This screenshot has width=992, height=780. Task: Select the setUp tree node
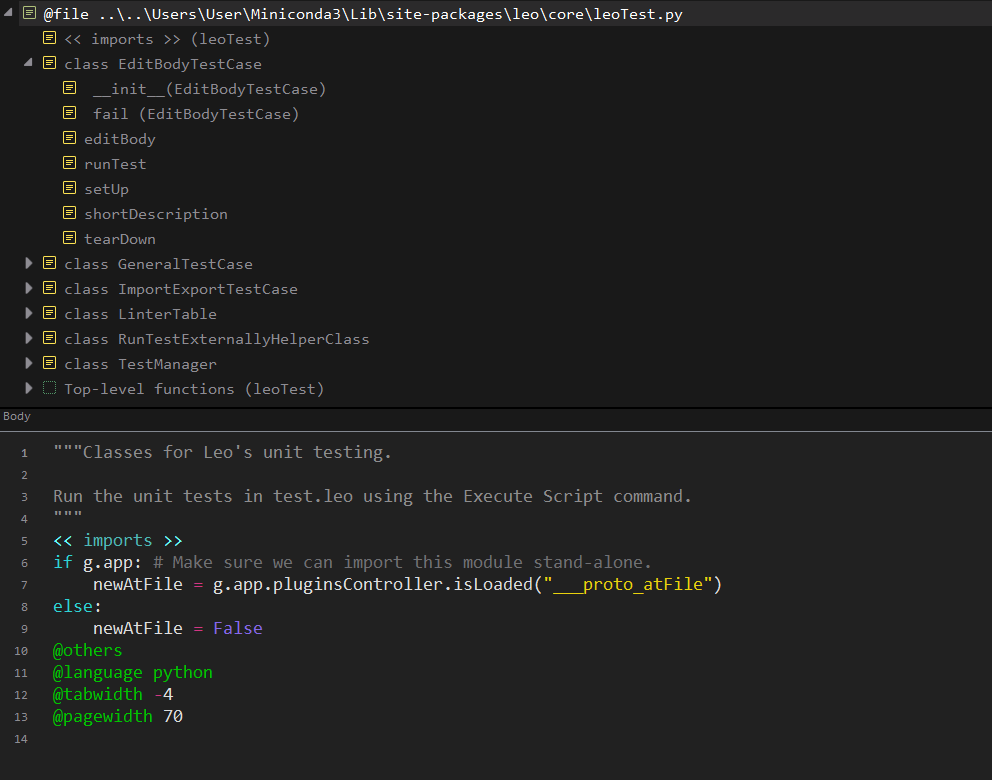click(106, 189)
